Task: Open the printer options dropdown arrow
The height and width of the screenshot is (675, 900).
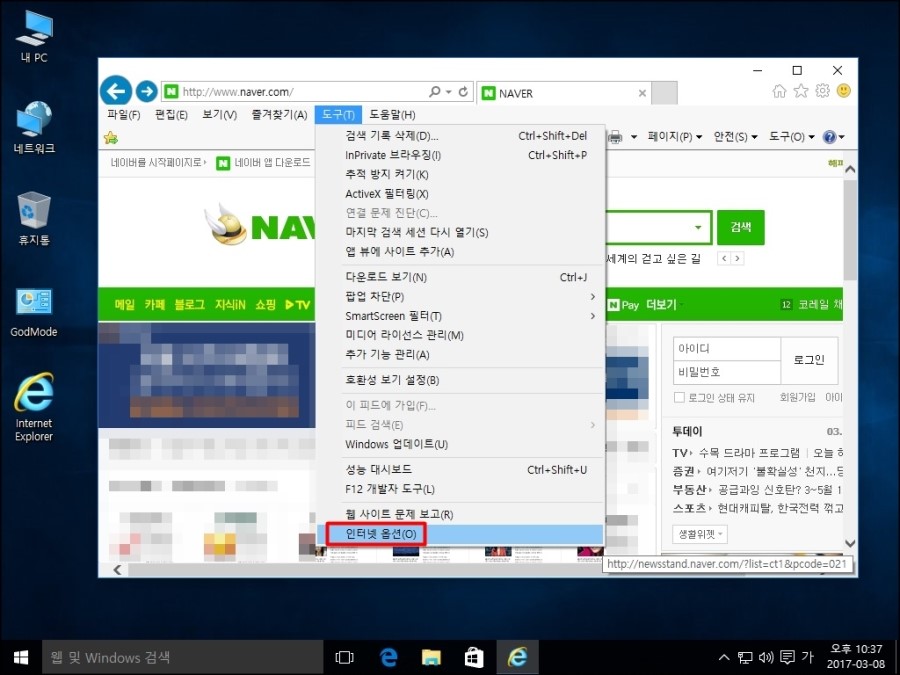Action: point(634,137)
